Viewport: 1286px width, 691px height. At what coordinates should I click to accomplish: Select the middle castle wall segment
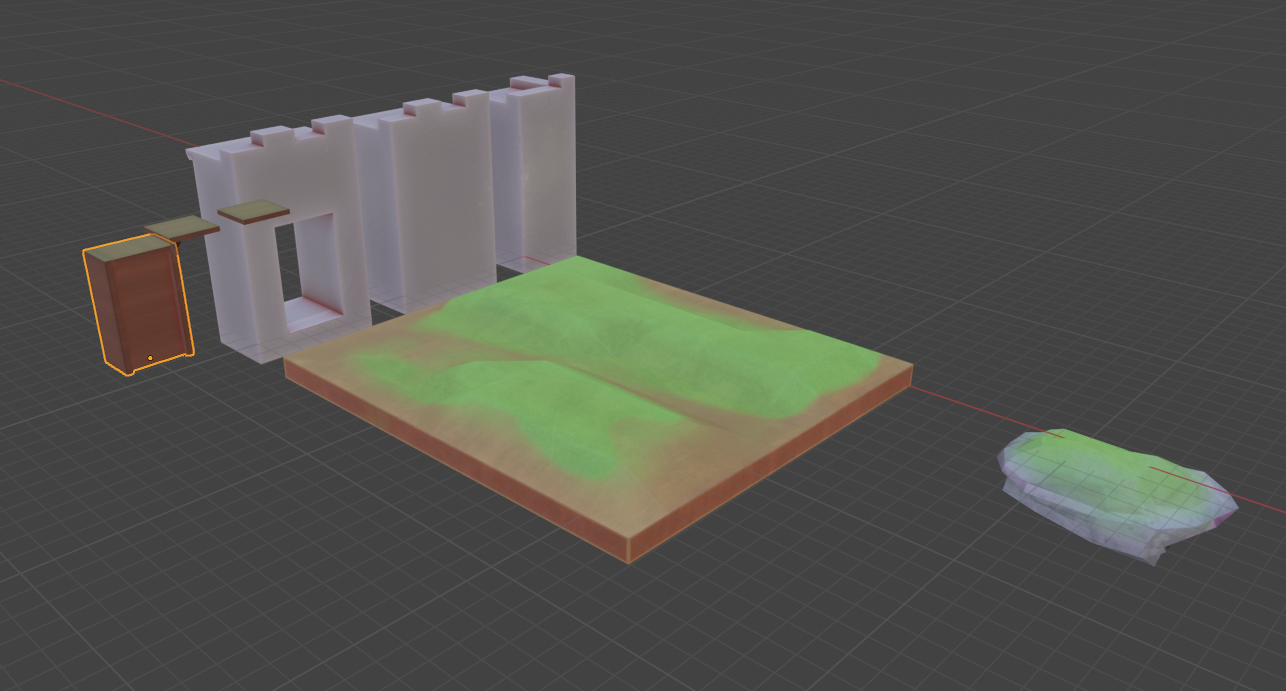[x=425, y=201]
